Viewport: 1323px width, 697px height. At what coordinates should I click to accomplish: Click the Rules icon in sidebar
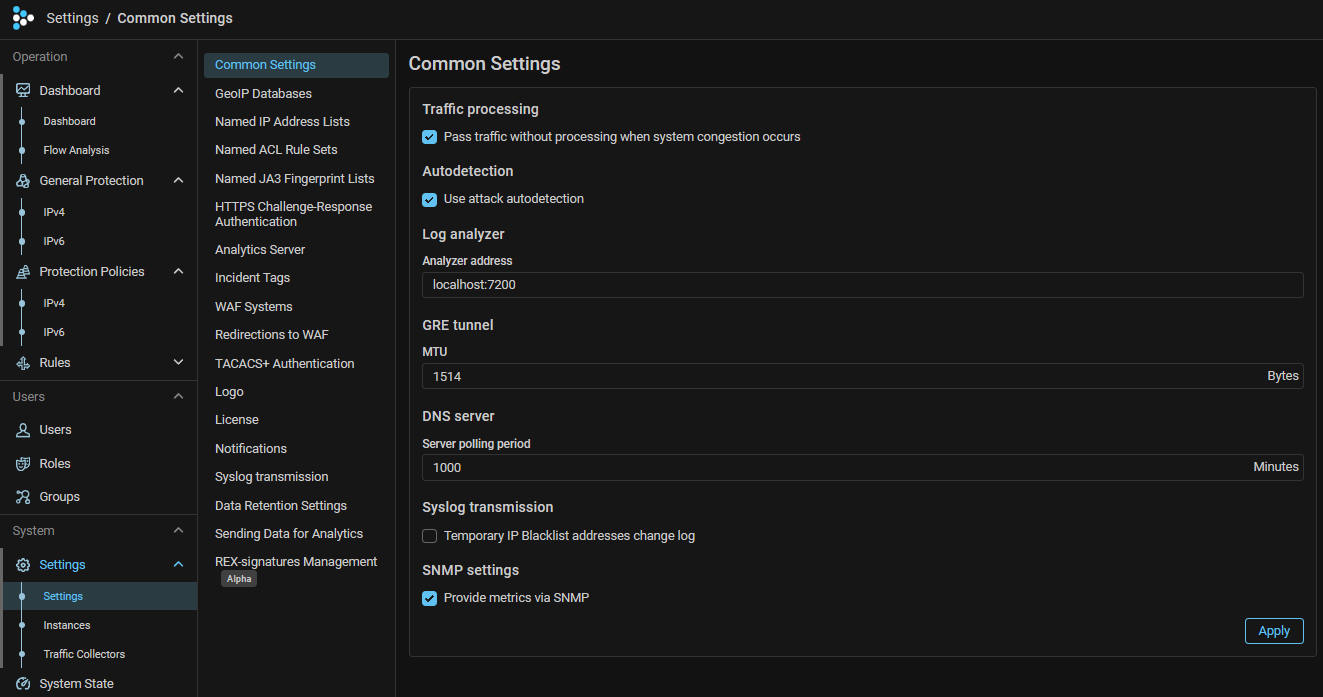coord(23,363)
